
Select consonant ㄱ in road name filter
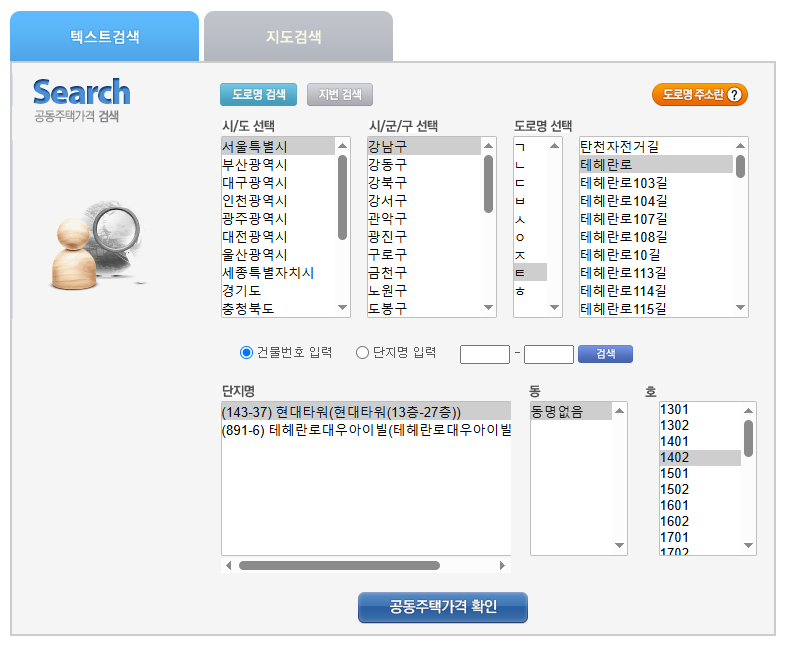(x=530, y=146)
